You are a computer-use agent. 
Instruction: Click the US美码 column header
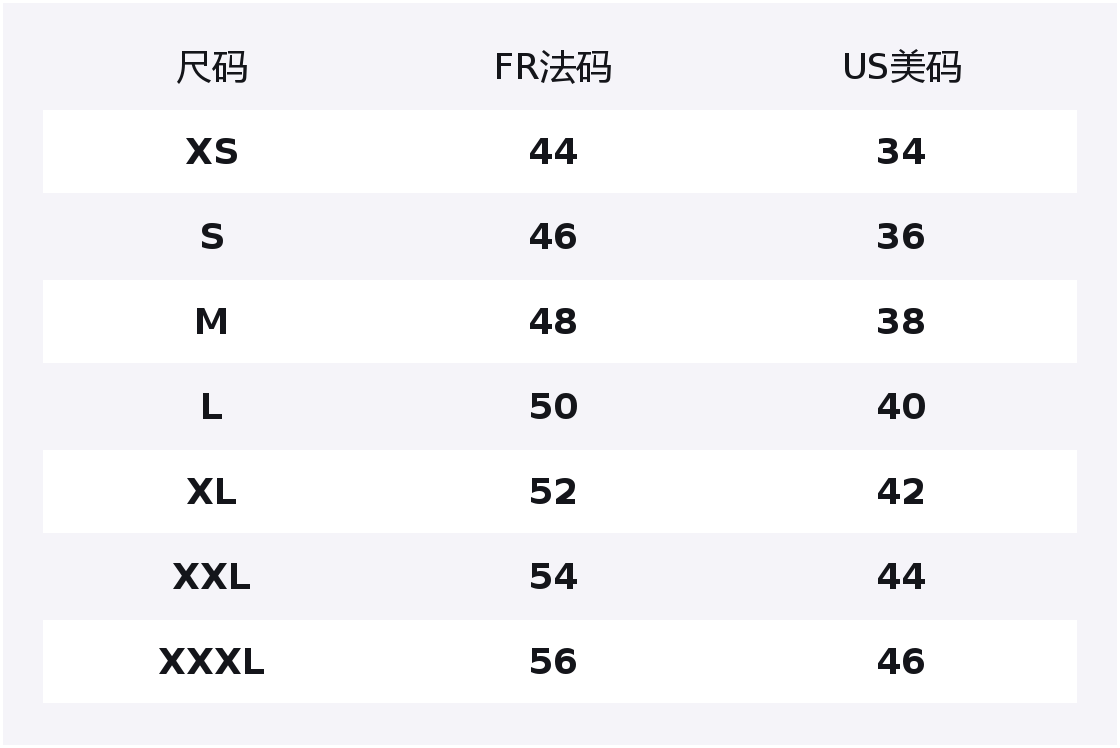[x=901, y=68]
